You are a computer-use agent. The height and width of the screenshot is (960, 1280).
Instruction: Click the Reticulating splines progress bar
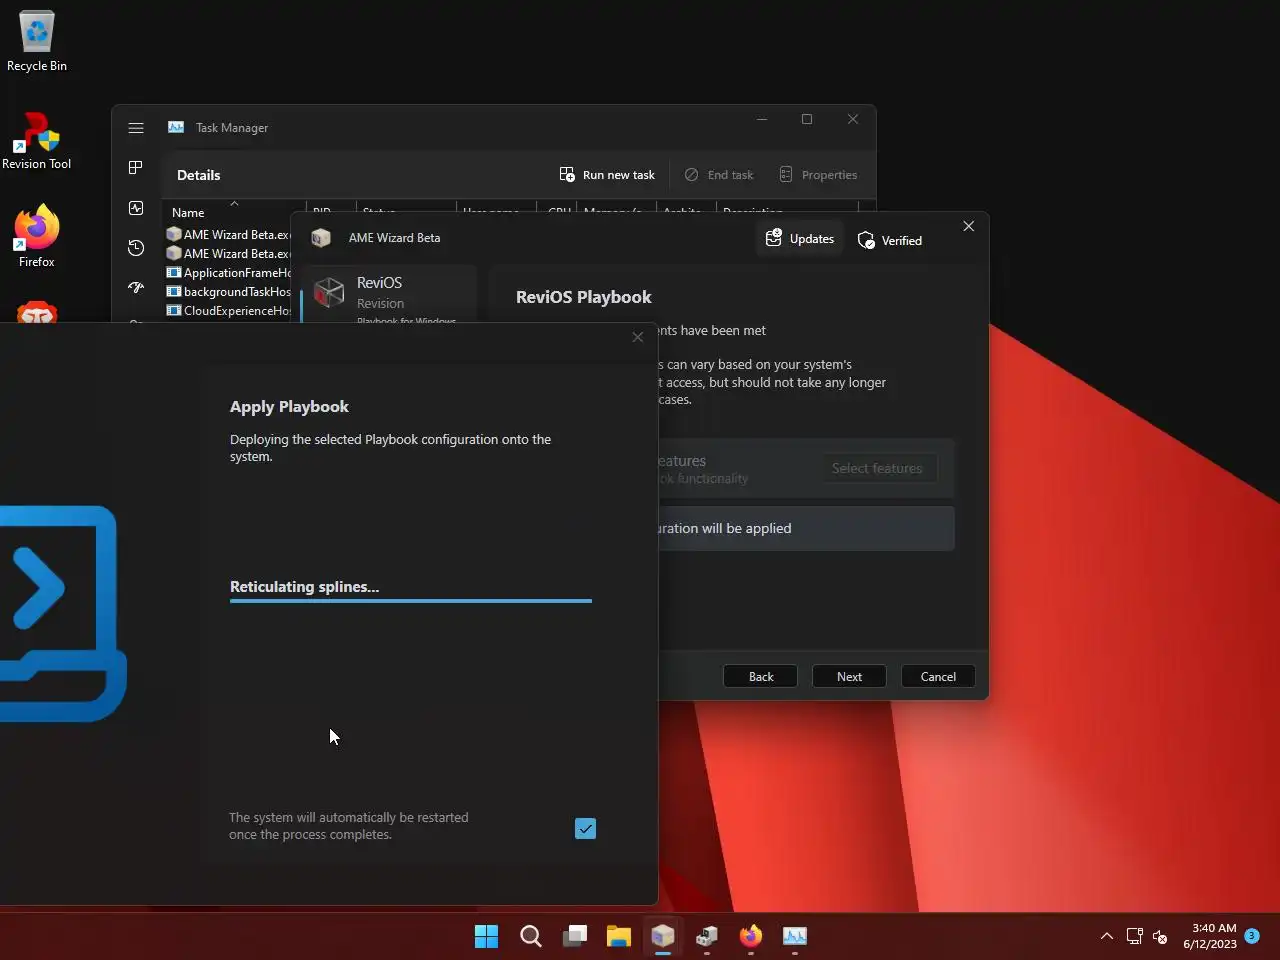[x=411, y=601]
